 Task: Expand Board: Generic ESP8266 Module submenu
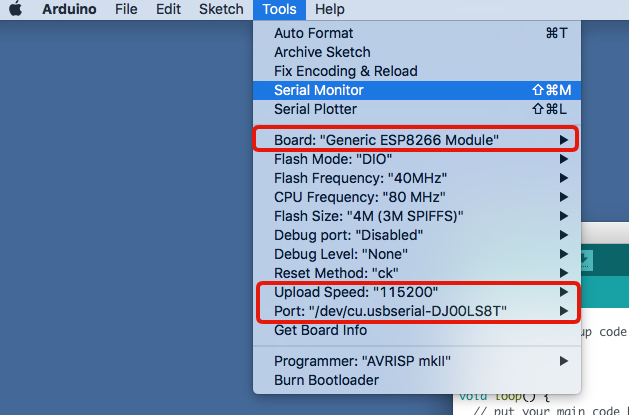point(417,140)
